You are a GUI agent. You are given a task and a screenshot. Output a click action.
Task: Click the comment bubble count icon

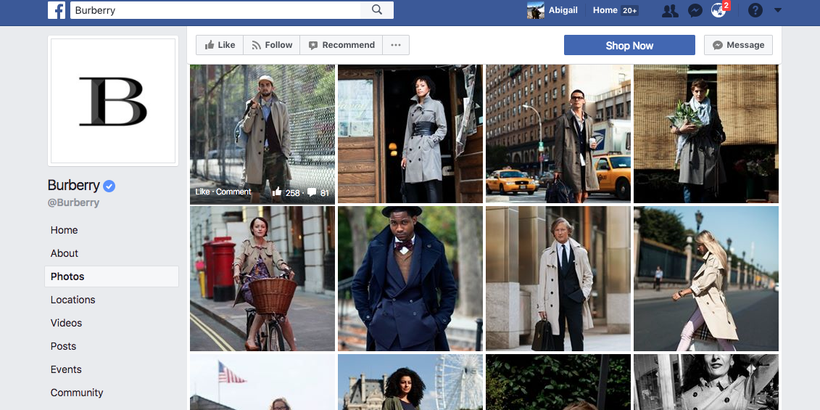coord(312,192)
